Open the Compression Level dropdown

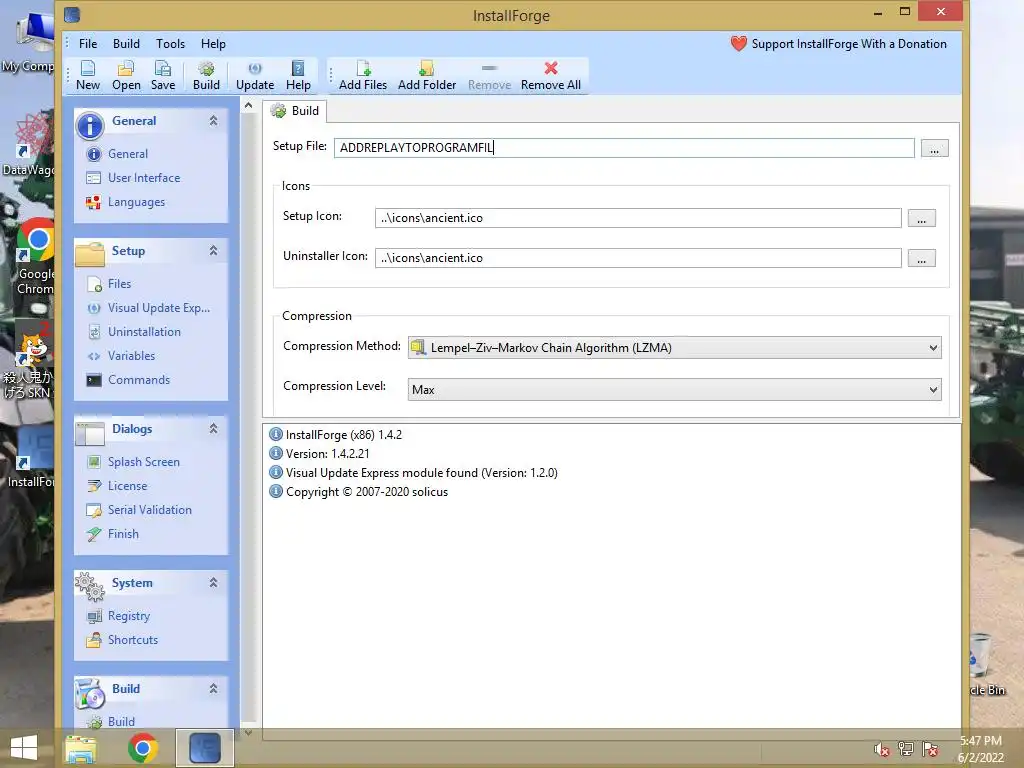674,390
